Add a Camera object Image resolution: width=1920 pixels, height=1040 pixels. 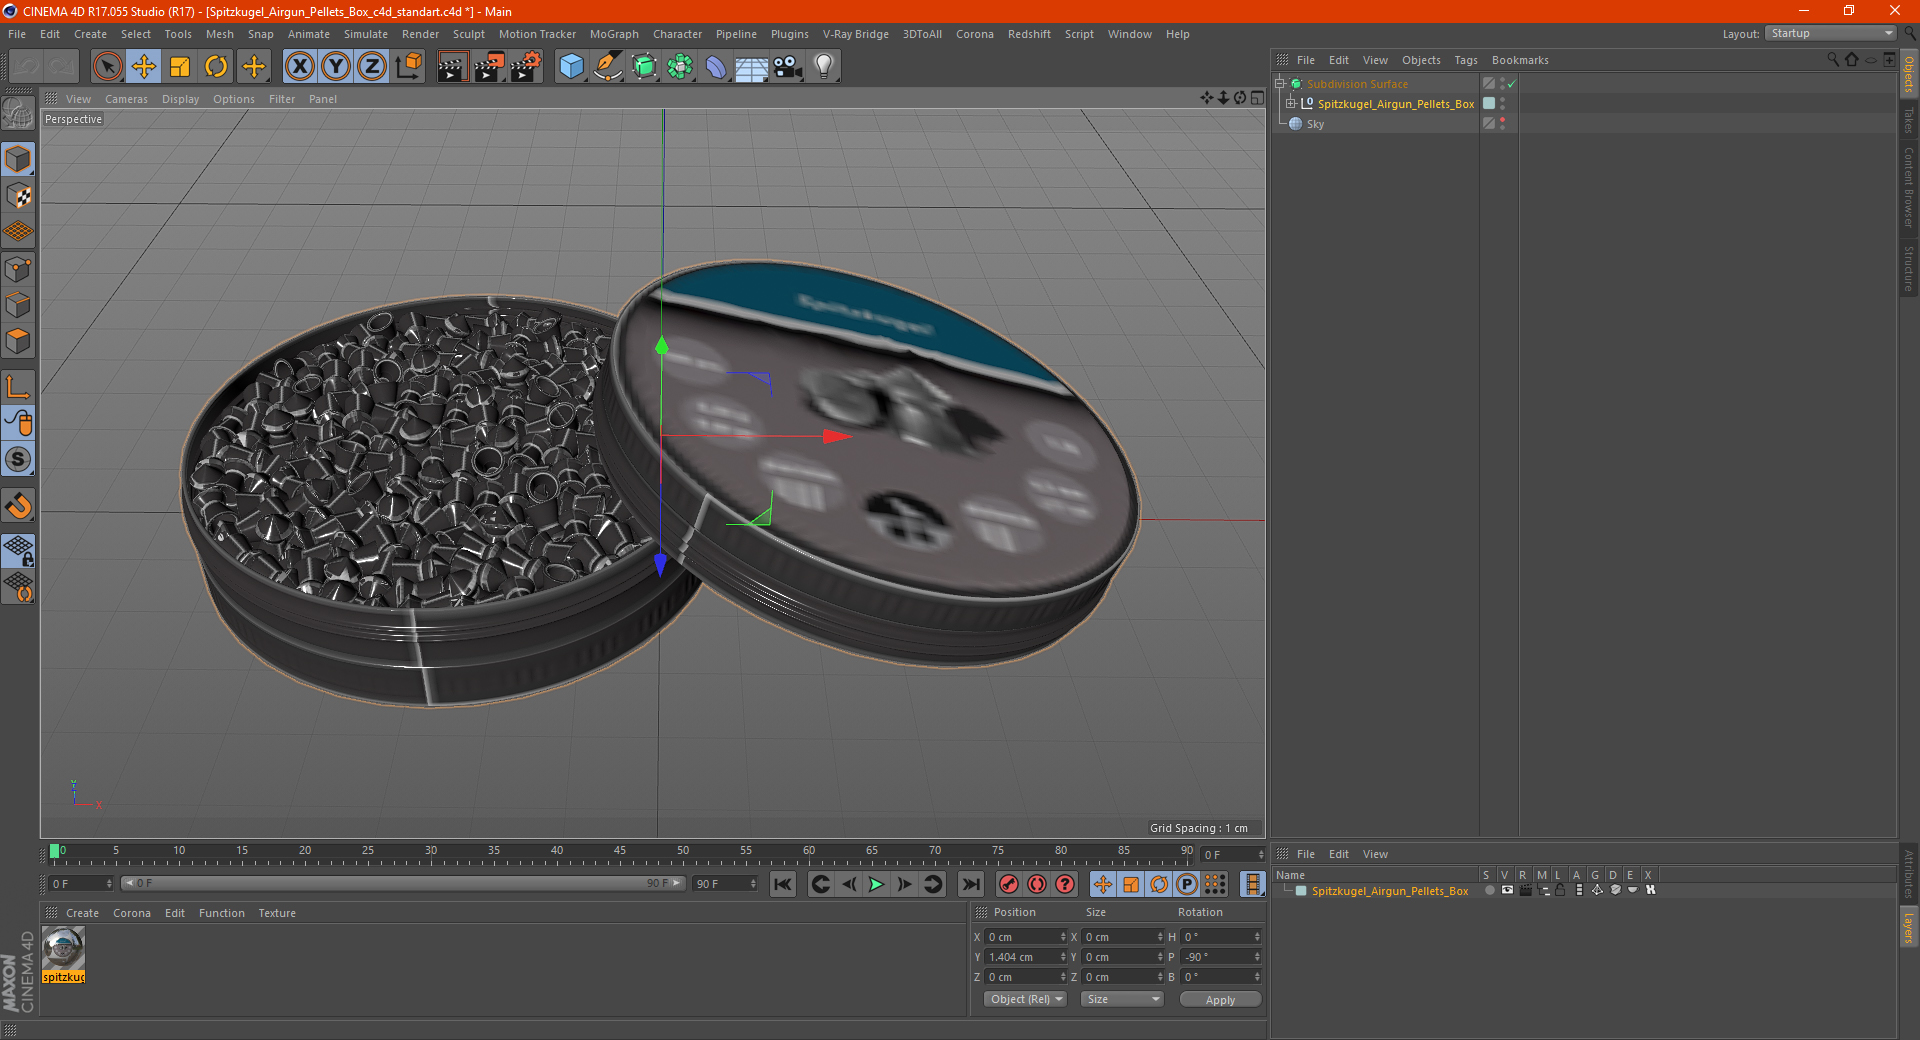pos(788,67)
